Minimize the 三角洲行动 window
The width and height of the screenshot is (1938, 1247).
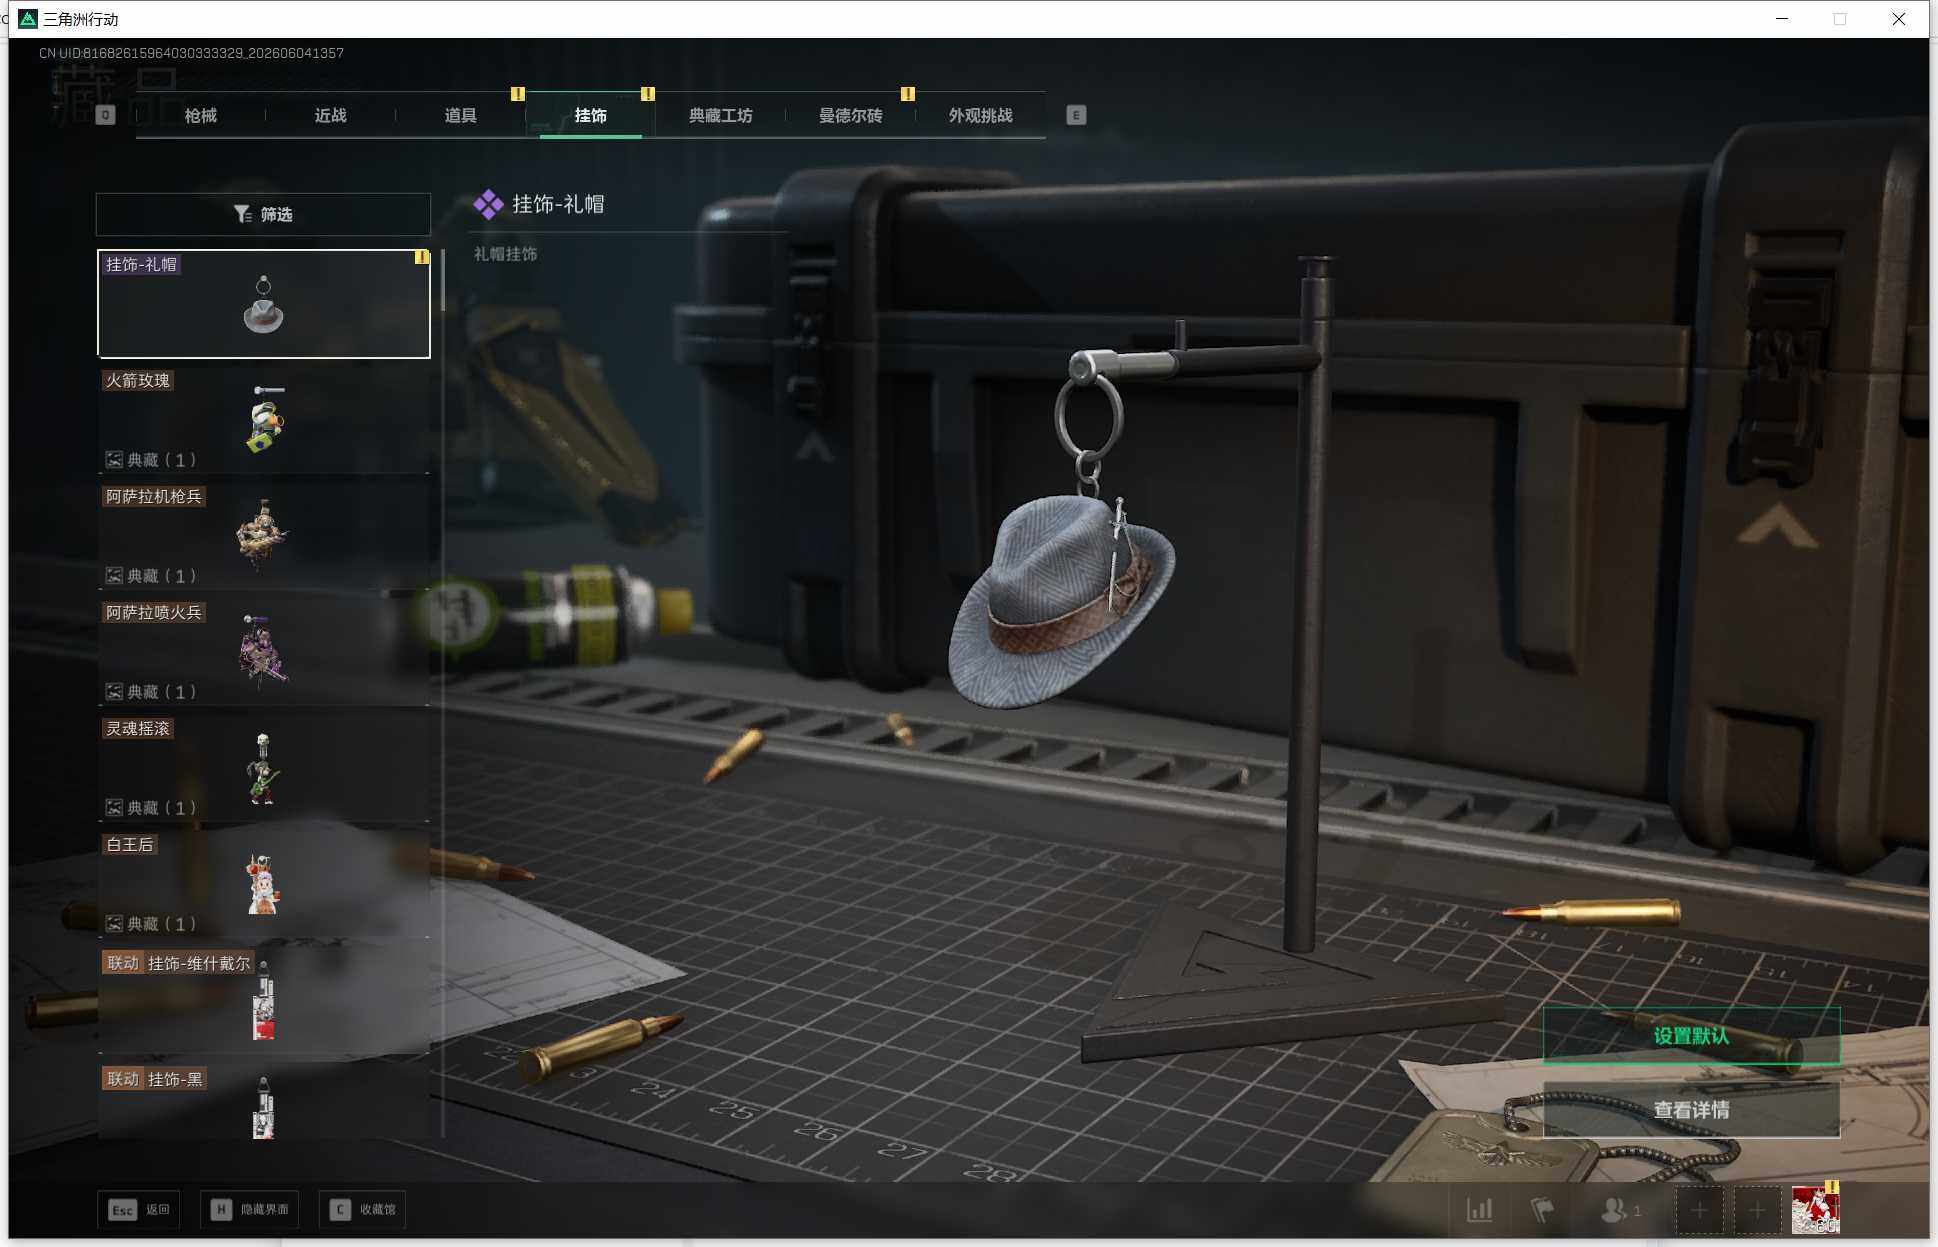click(x=1782, y=19)
